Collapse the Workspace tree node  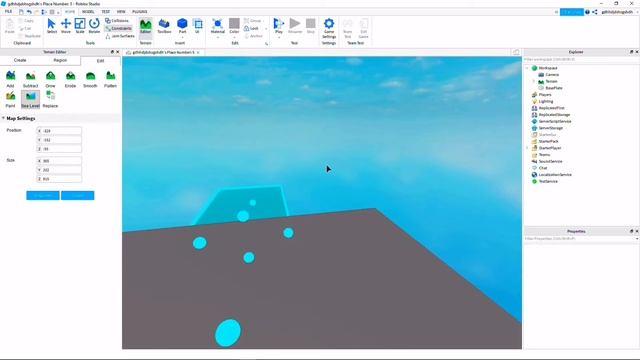tap(527, 68)
